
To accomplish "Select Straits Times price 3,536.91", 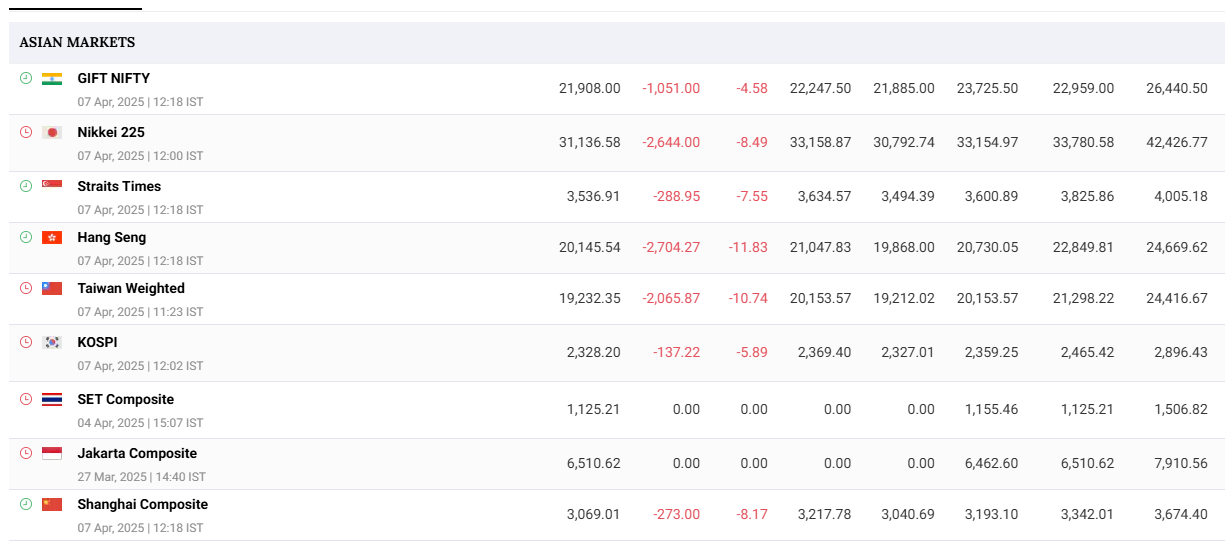I will (x=593, y=196).
